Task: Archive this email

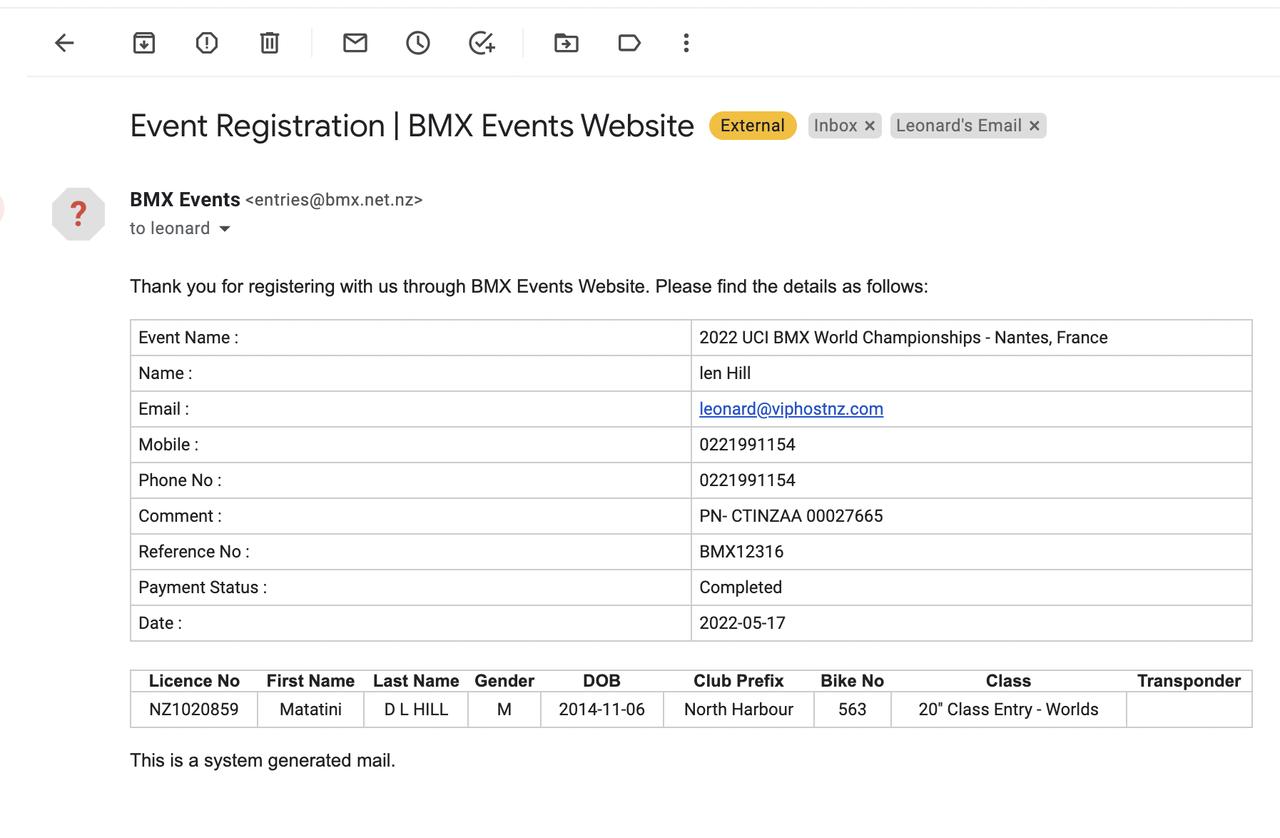Action: point(144,43)
